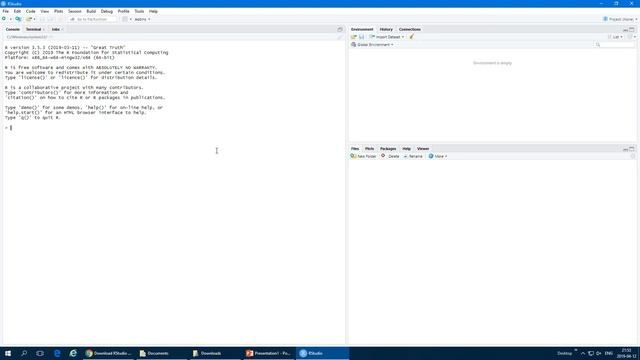
Task: Switch to the Packages tab
Action: pyautogui.click(x=388, y=149)
